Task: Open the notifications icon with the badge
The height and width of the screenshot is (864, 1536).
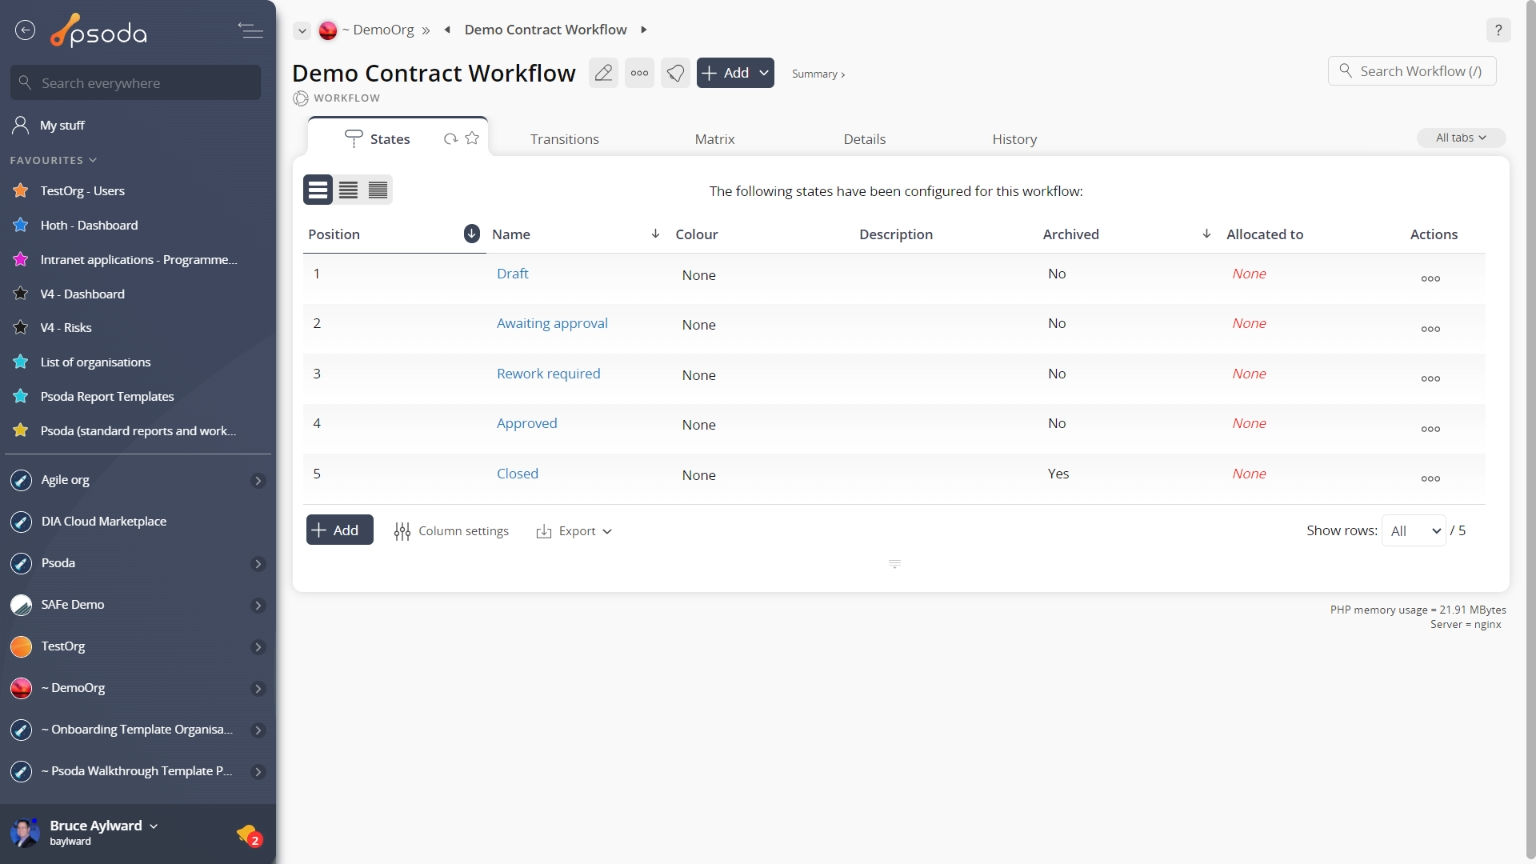Action: 248,834
